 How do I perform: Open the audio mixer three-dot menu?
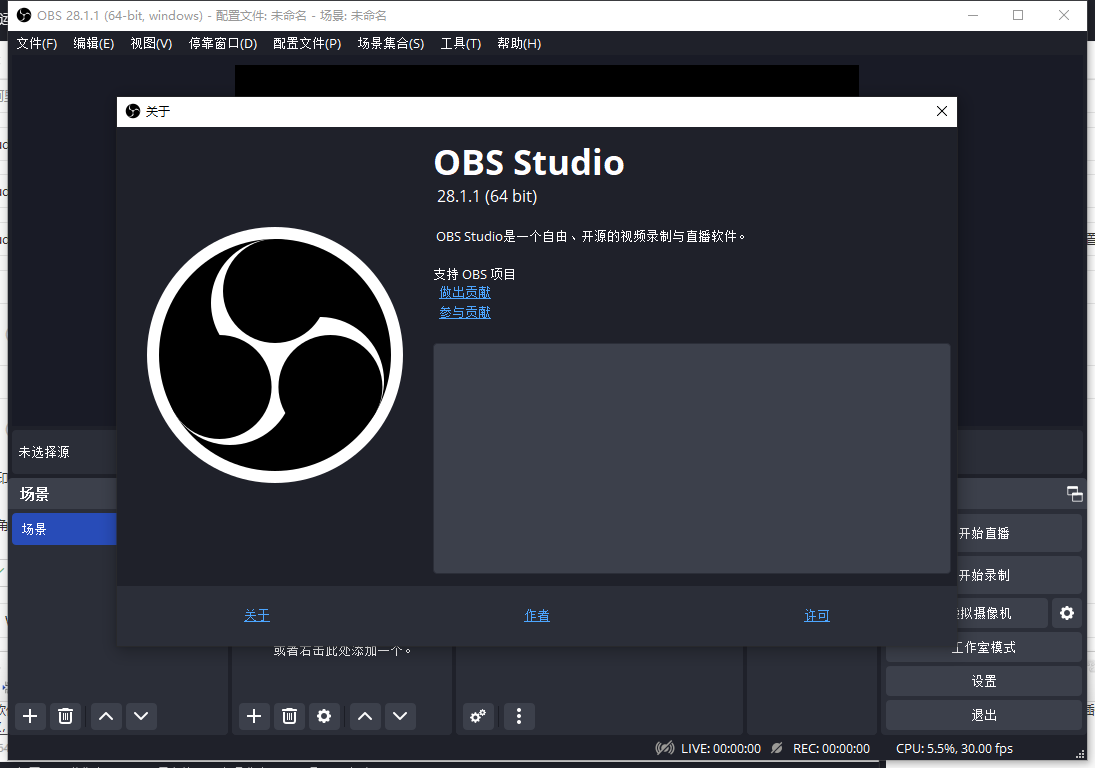click(518, 716)
